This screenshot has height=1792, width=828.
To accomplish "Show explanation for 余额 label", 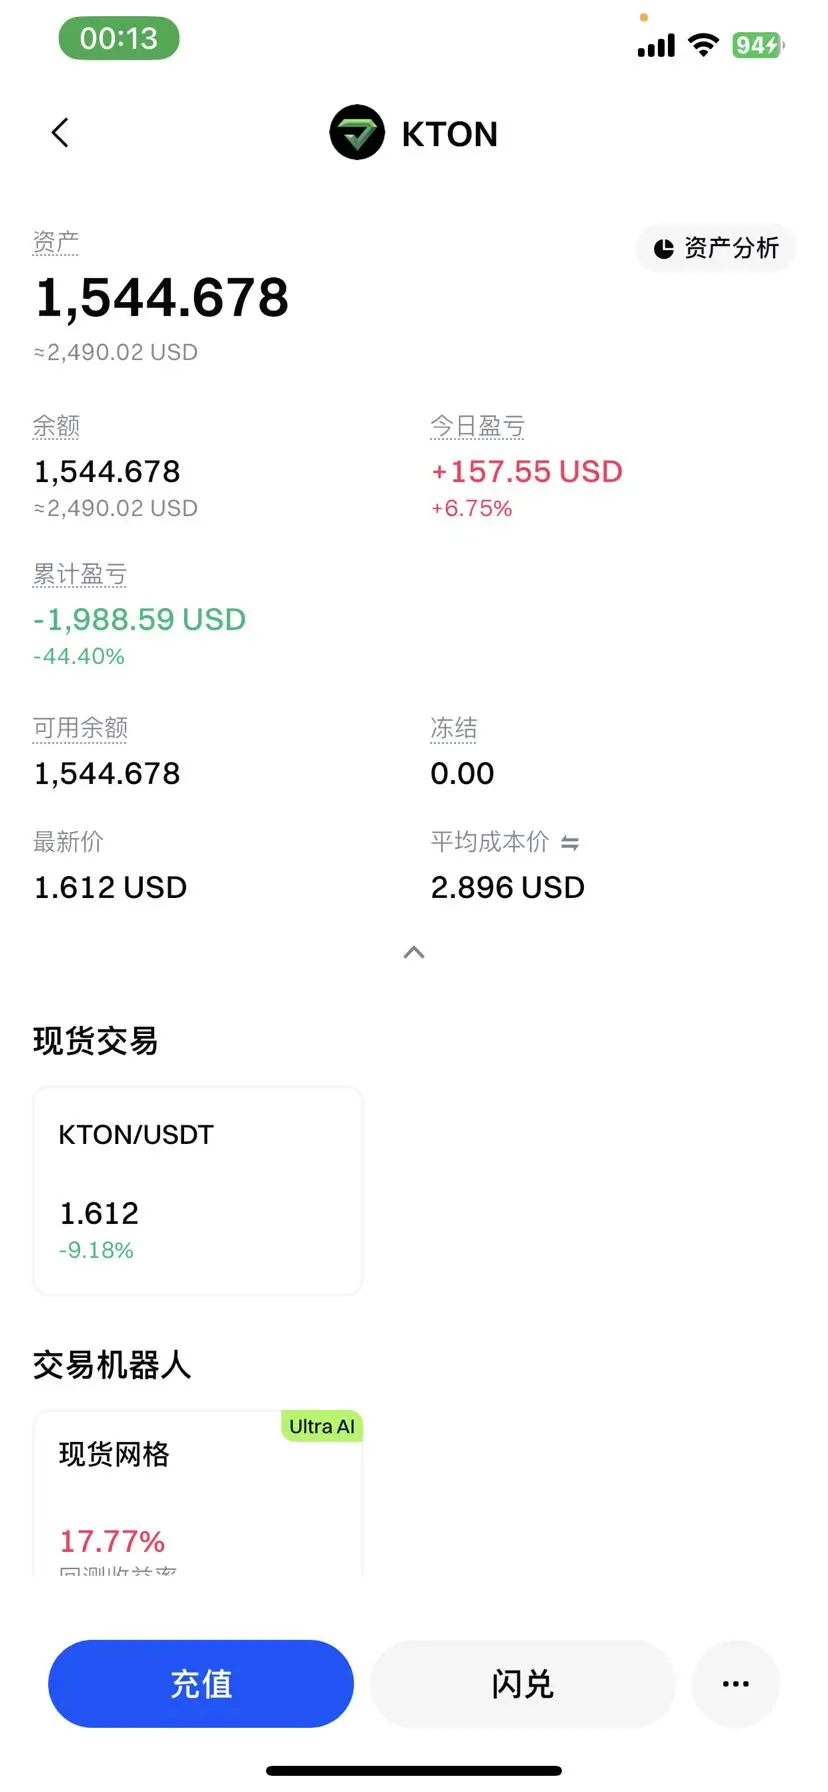I will click(x=56, y=426).
